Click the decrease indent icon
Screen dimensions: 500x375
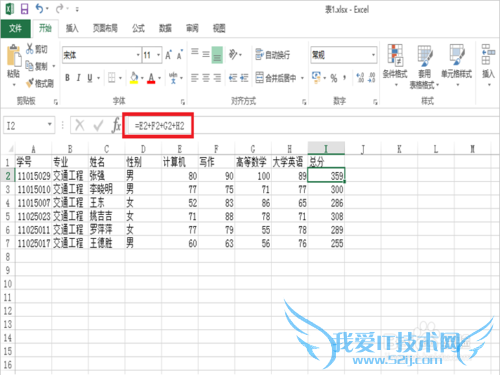233,78
